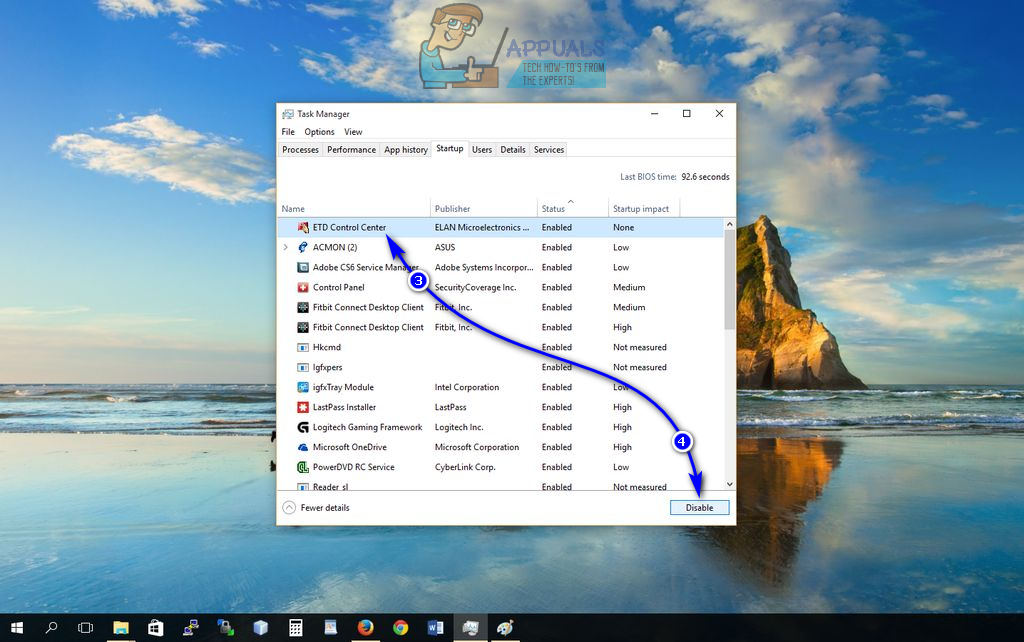Image resolution: width=1024 pixels, height=642 pixels.
Task: Click the ELAN Microelectronics publisher cell
Action: [482, 227]
